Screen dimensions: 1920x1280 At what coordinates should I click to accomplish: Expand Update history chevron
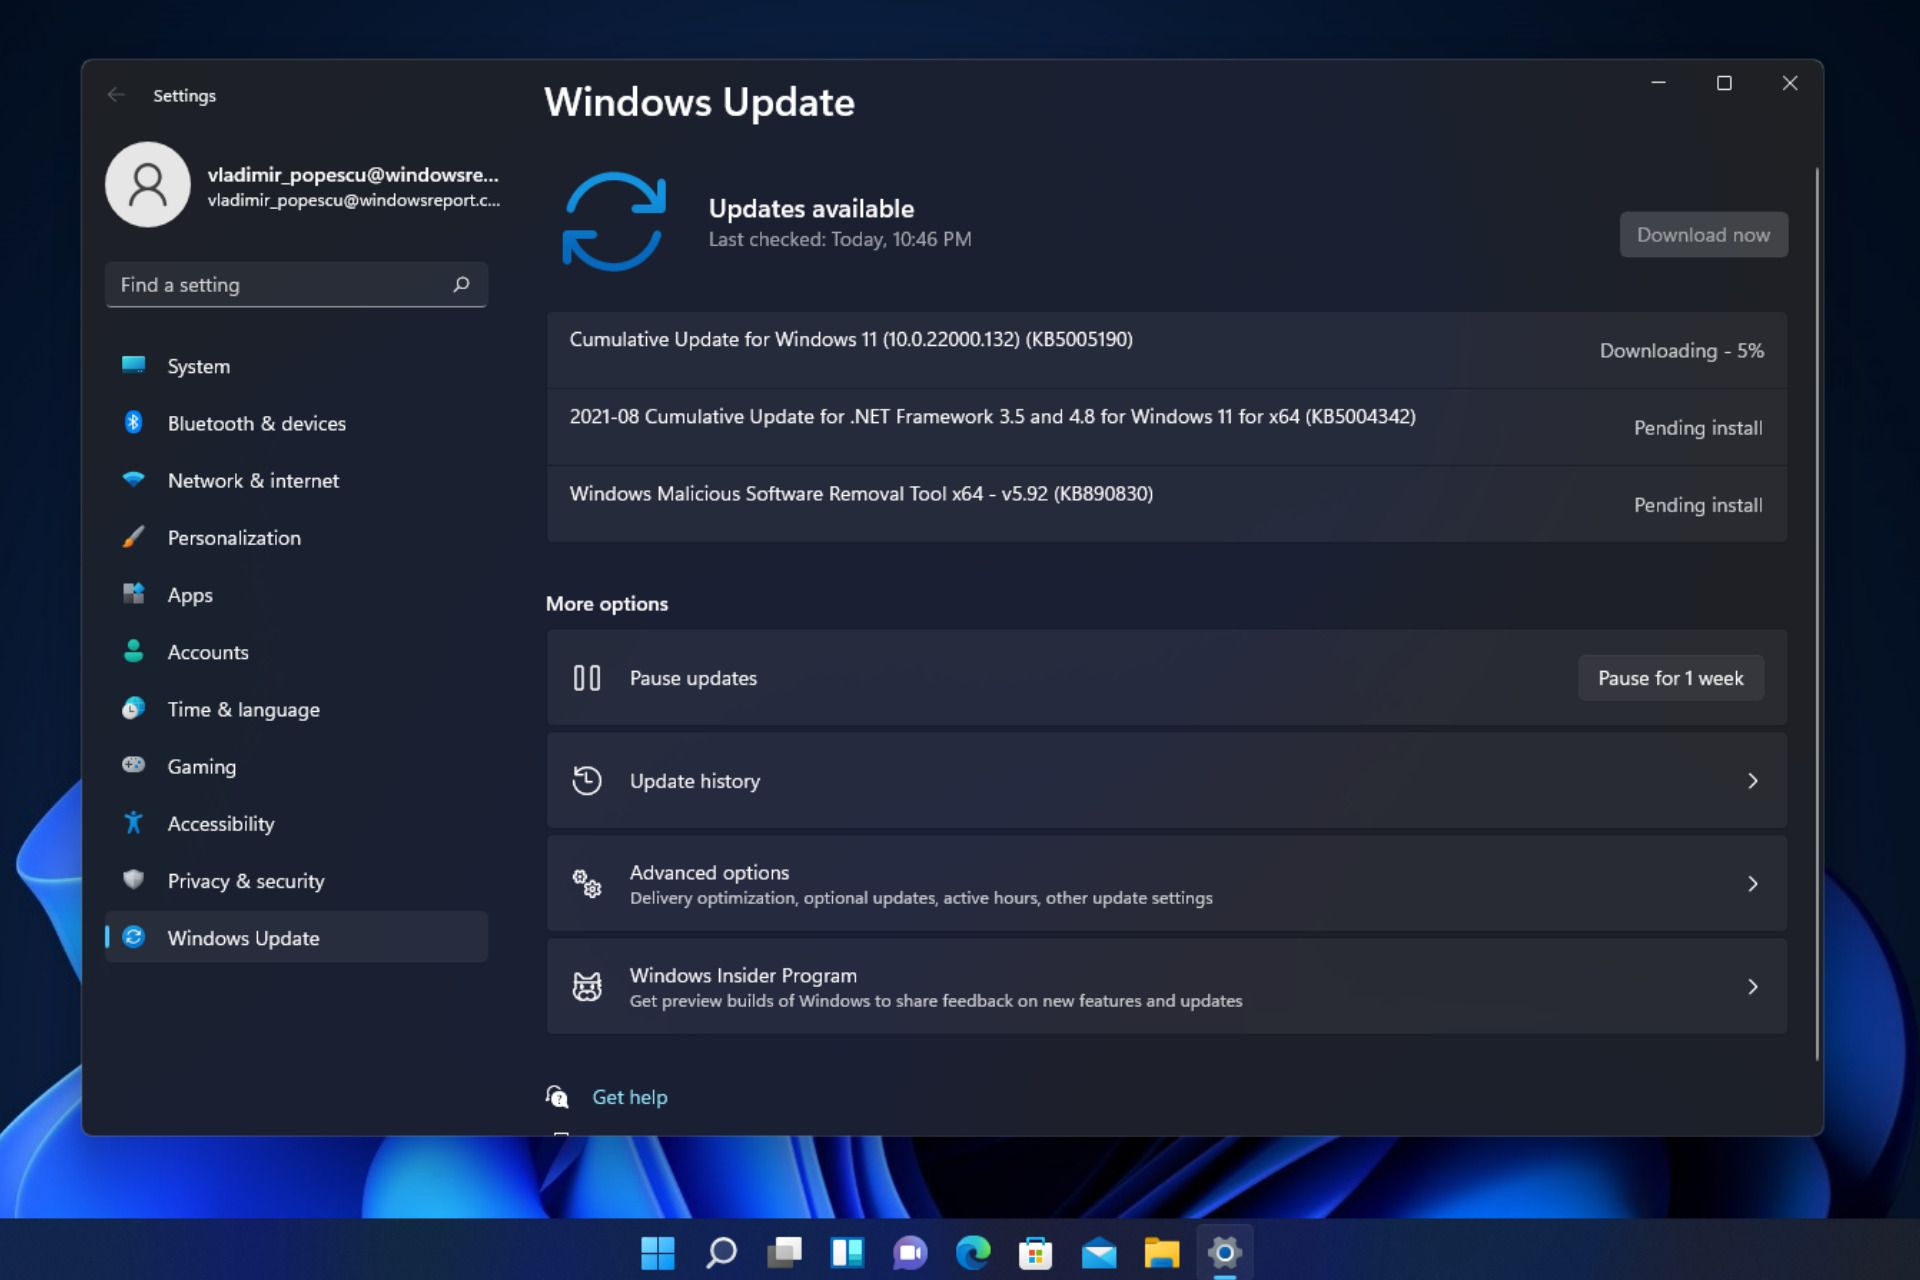(1752, 780)
